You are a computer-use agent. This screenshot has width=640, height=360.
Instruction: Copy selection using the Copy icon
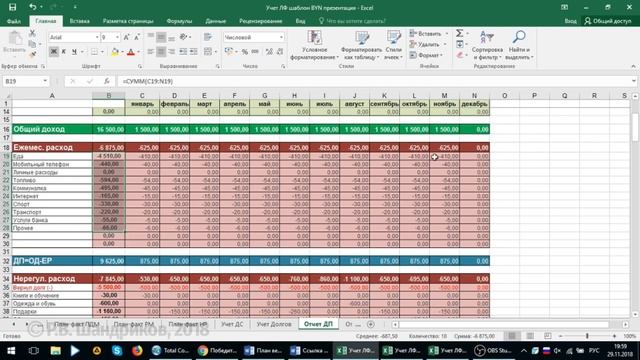point(32,44)
